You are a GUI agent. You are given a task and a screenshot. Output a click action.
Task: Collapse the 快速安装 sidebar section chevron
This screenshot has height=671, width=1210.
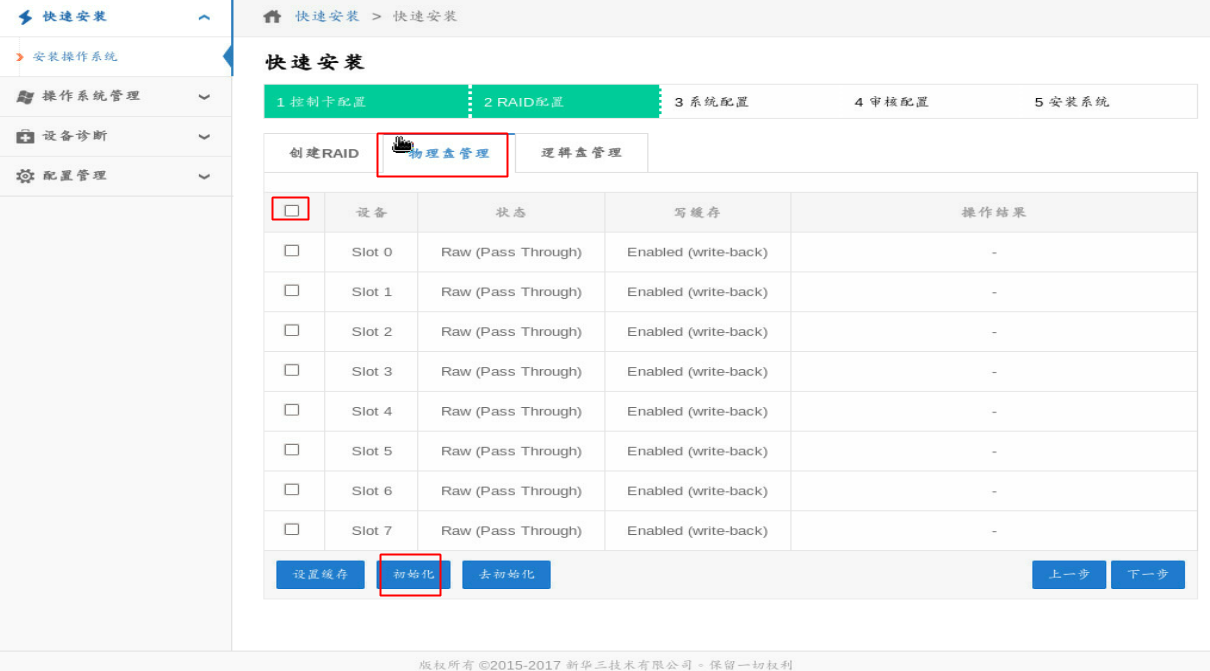(x=204, y=18)
